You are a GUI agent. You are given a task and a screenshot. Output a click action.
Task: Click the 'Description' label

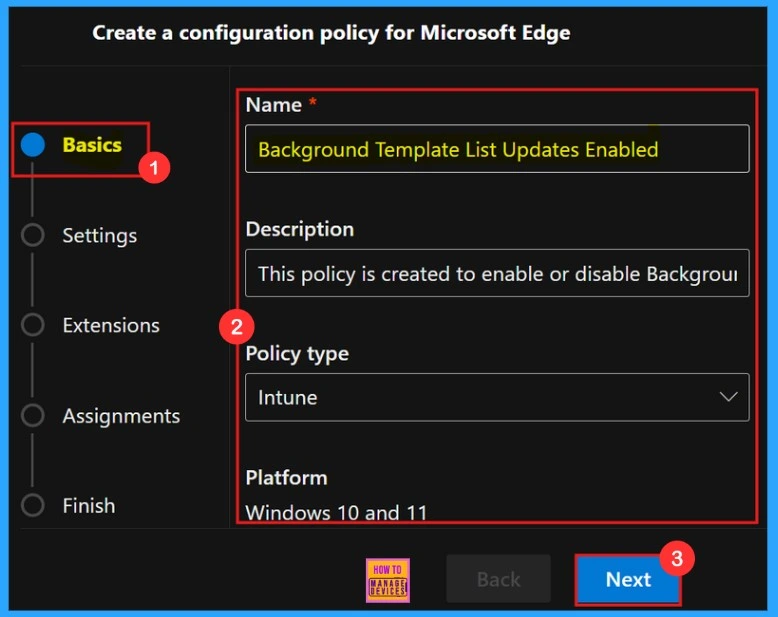pos(300,229)
